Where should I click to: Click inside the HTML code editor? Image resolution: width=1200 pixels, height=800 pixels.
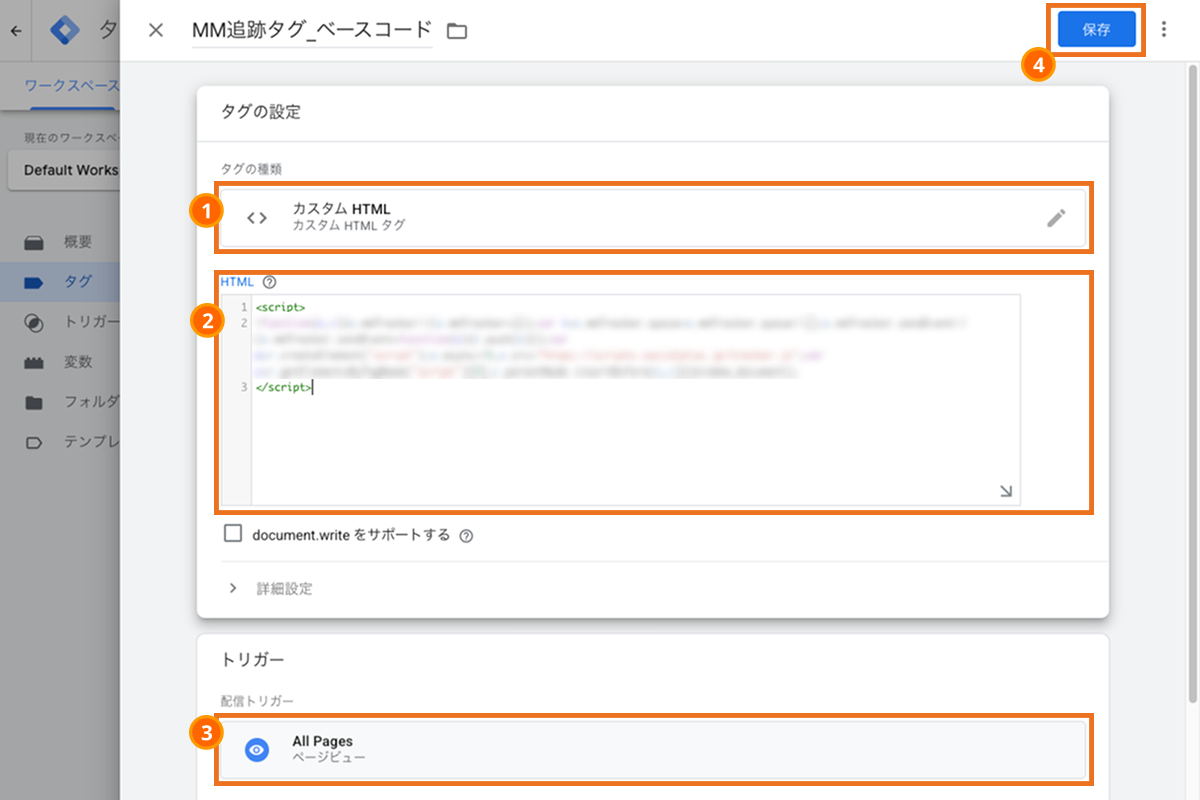point(635,400)
